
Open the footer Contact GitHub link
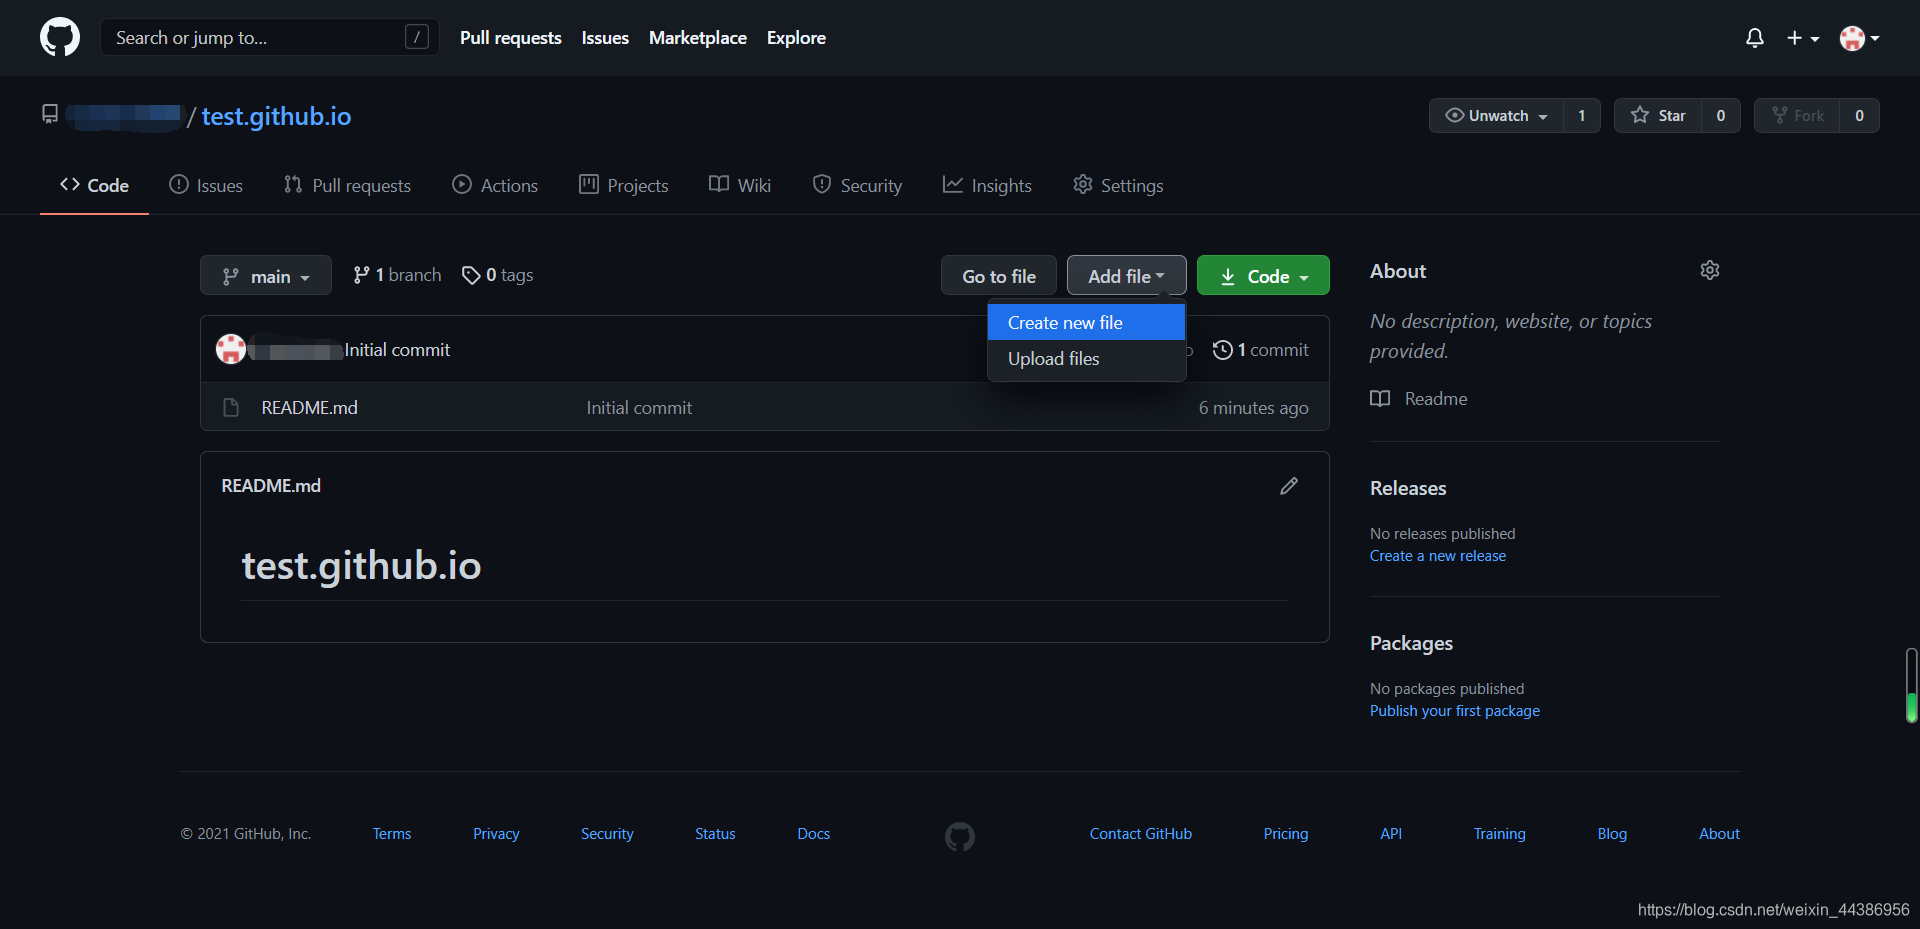[1141, 834]
